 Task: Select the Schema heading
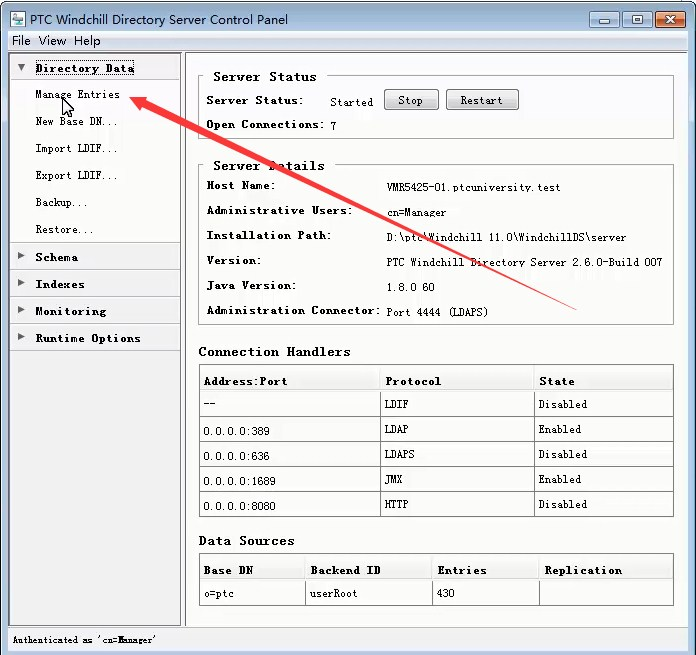coord(57,257)
